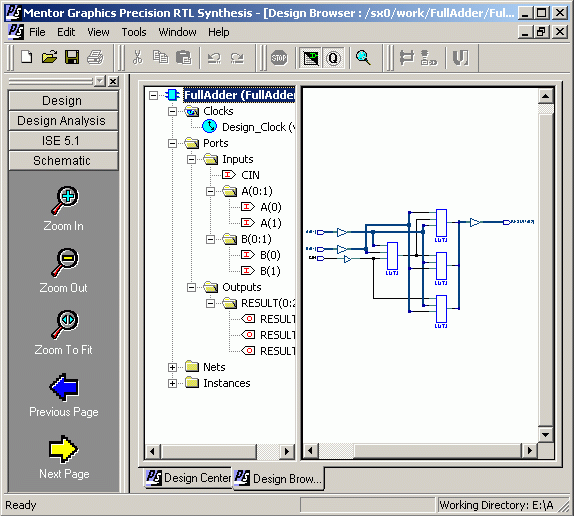Undo the last action
Screen dimensions: 574x516
pos(215,57)
